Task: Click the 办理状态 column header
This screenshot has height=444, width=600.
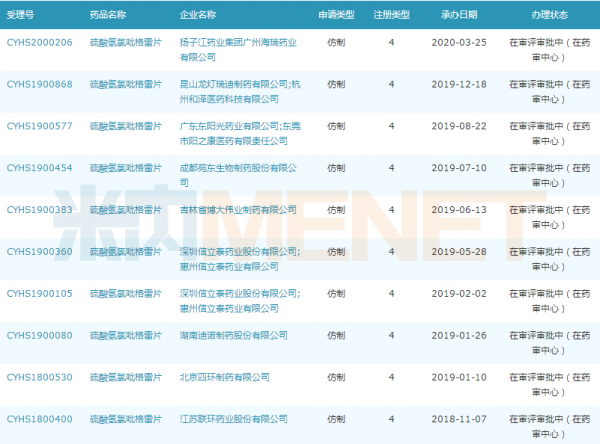Action: [551, 15]
